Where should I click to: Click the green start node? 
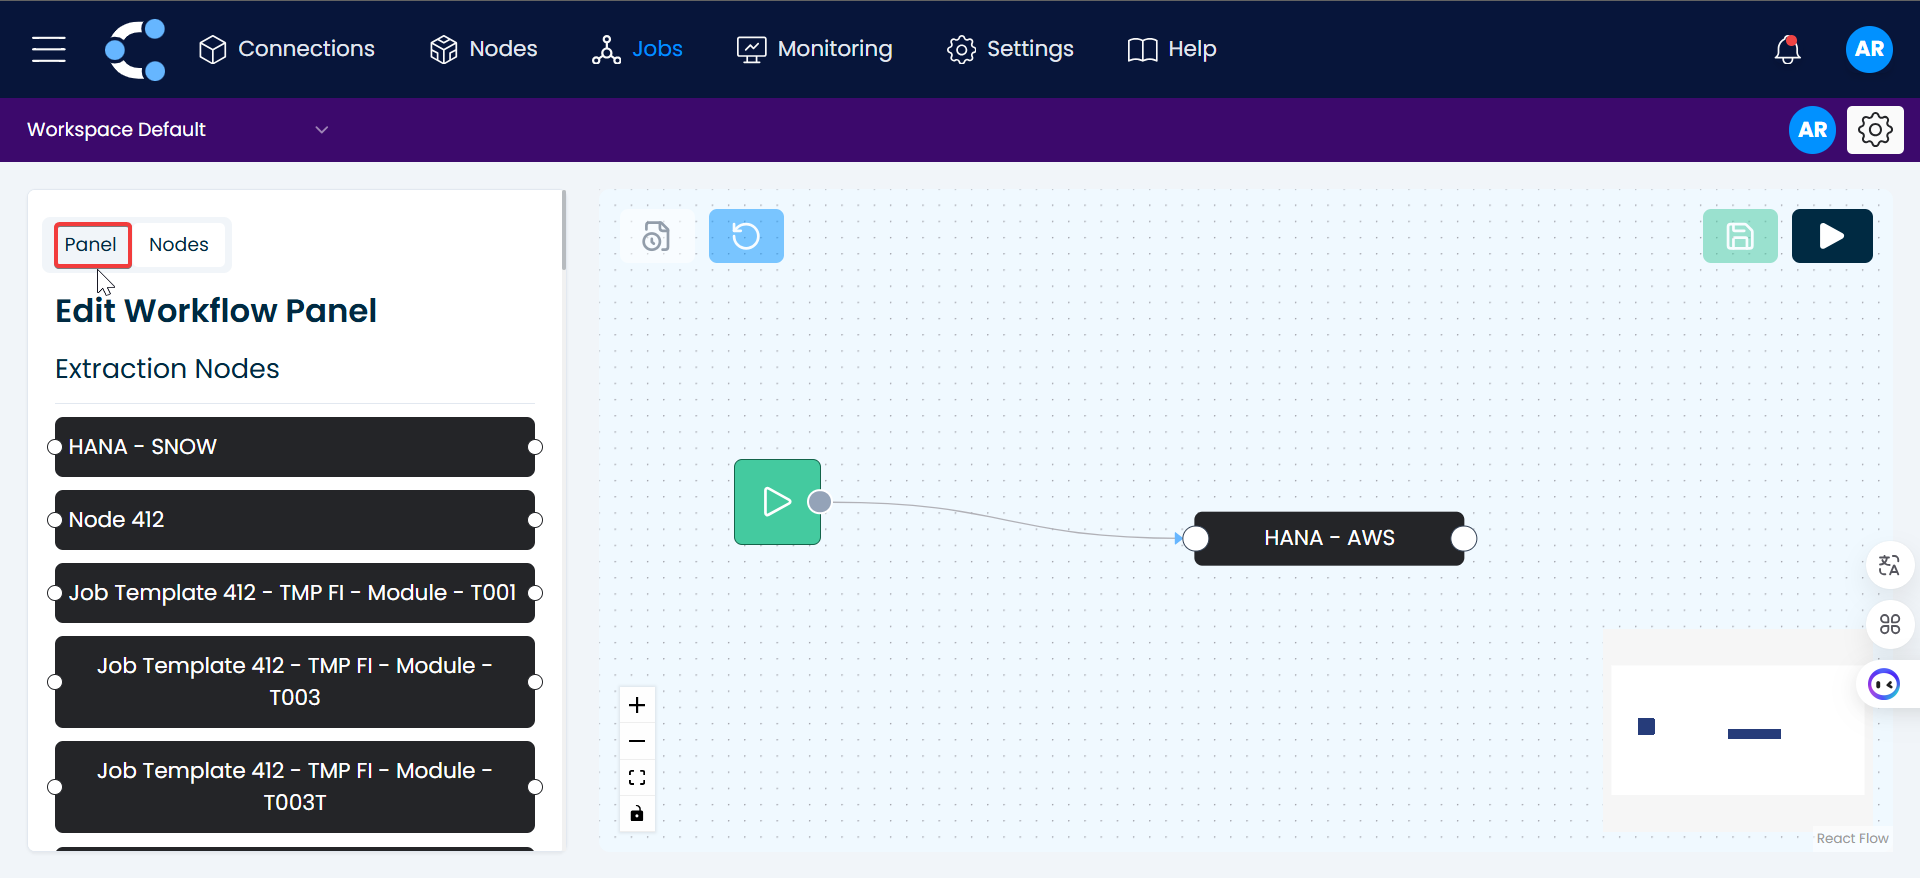pyautogui.click(x=777, y=502)
